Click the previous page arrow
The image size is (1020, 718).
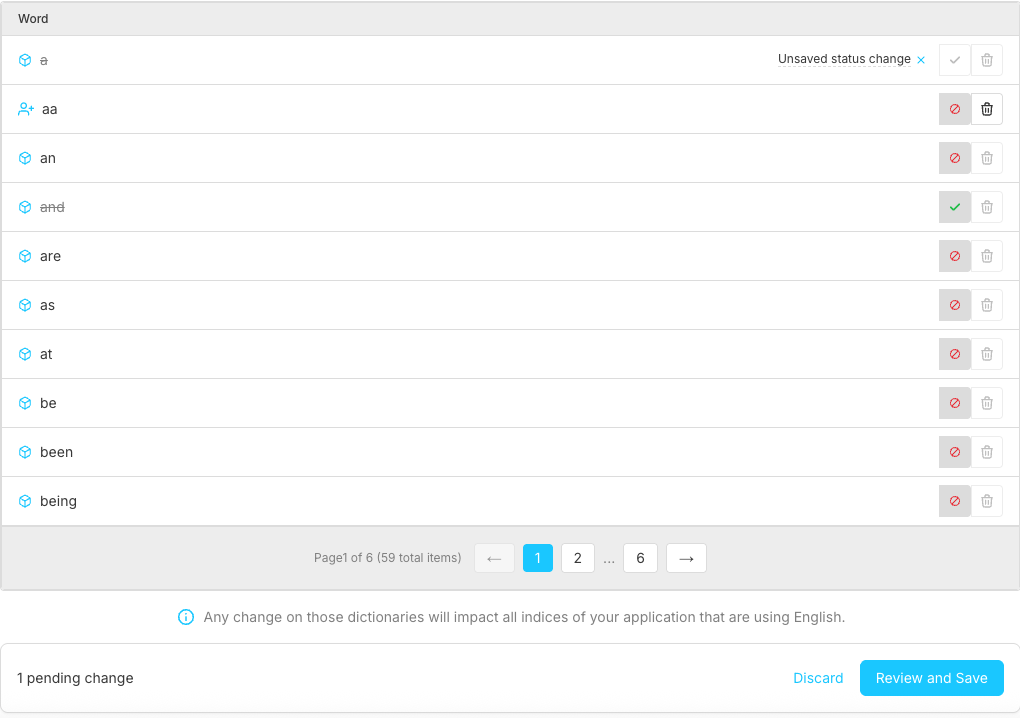tap(494, 558)
